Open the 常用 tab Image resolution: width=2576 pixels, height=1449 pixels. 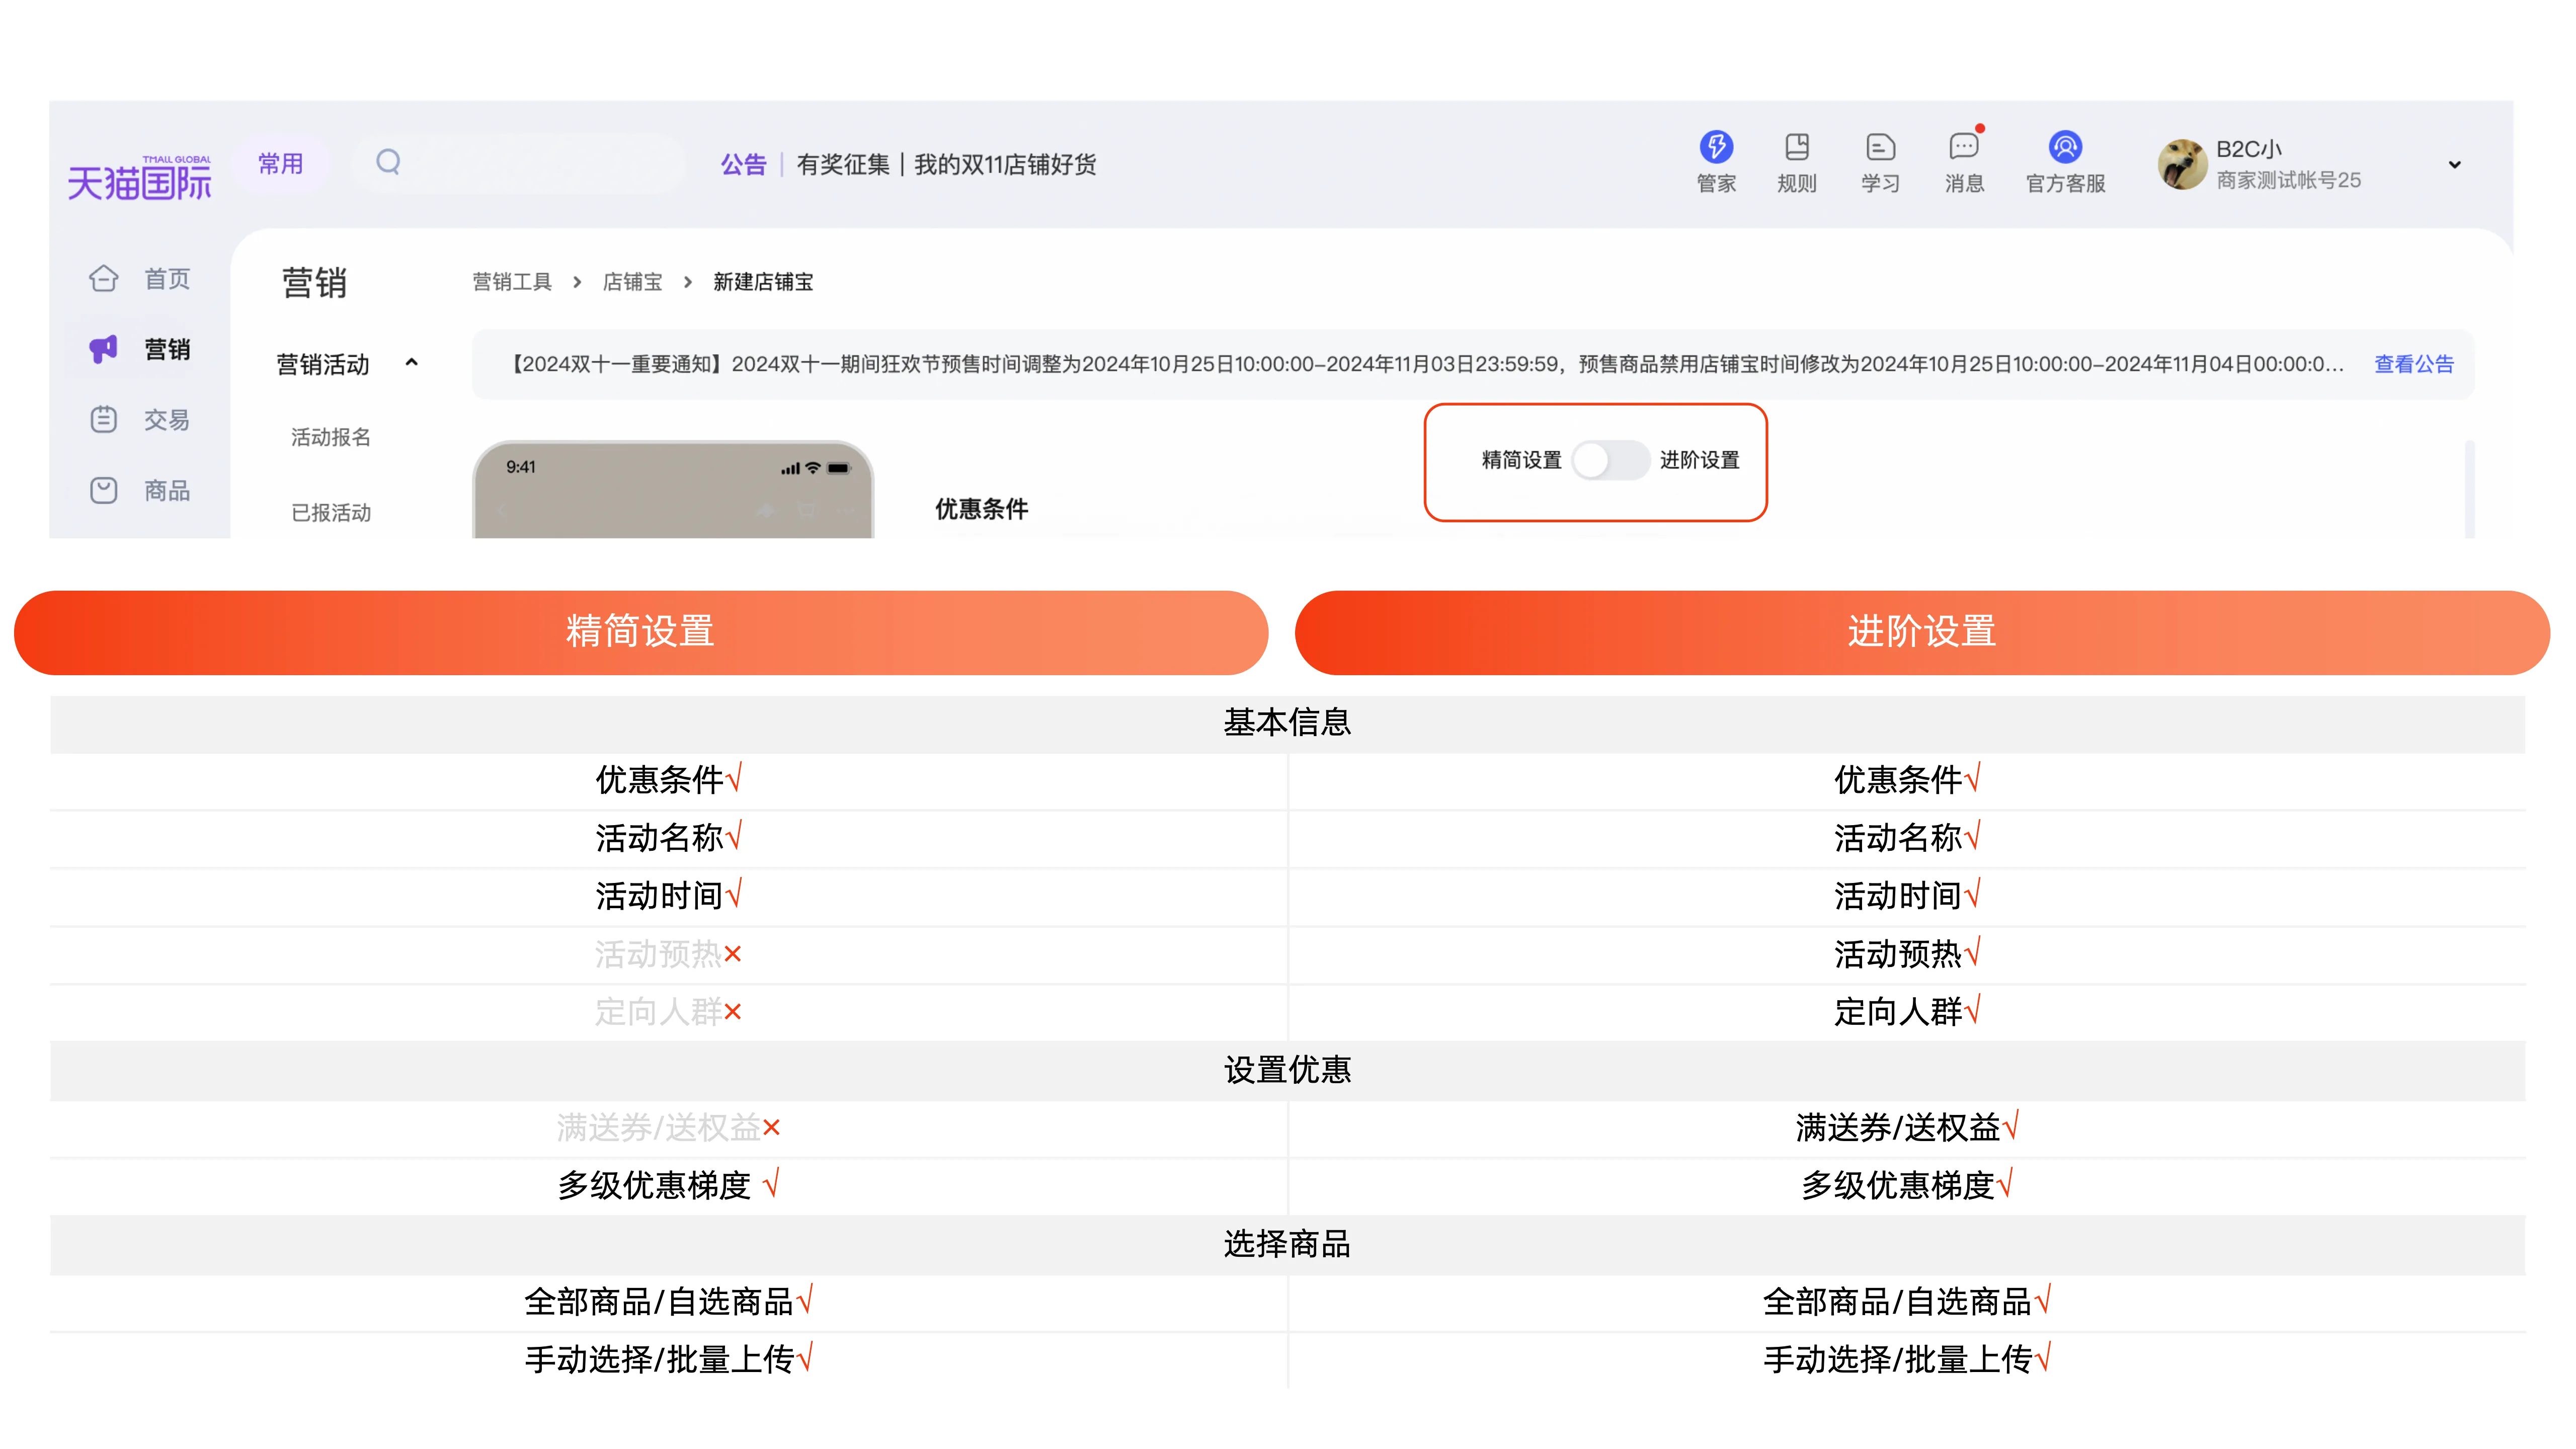pyautogui.click(x=280, y=163)
